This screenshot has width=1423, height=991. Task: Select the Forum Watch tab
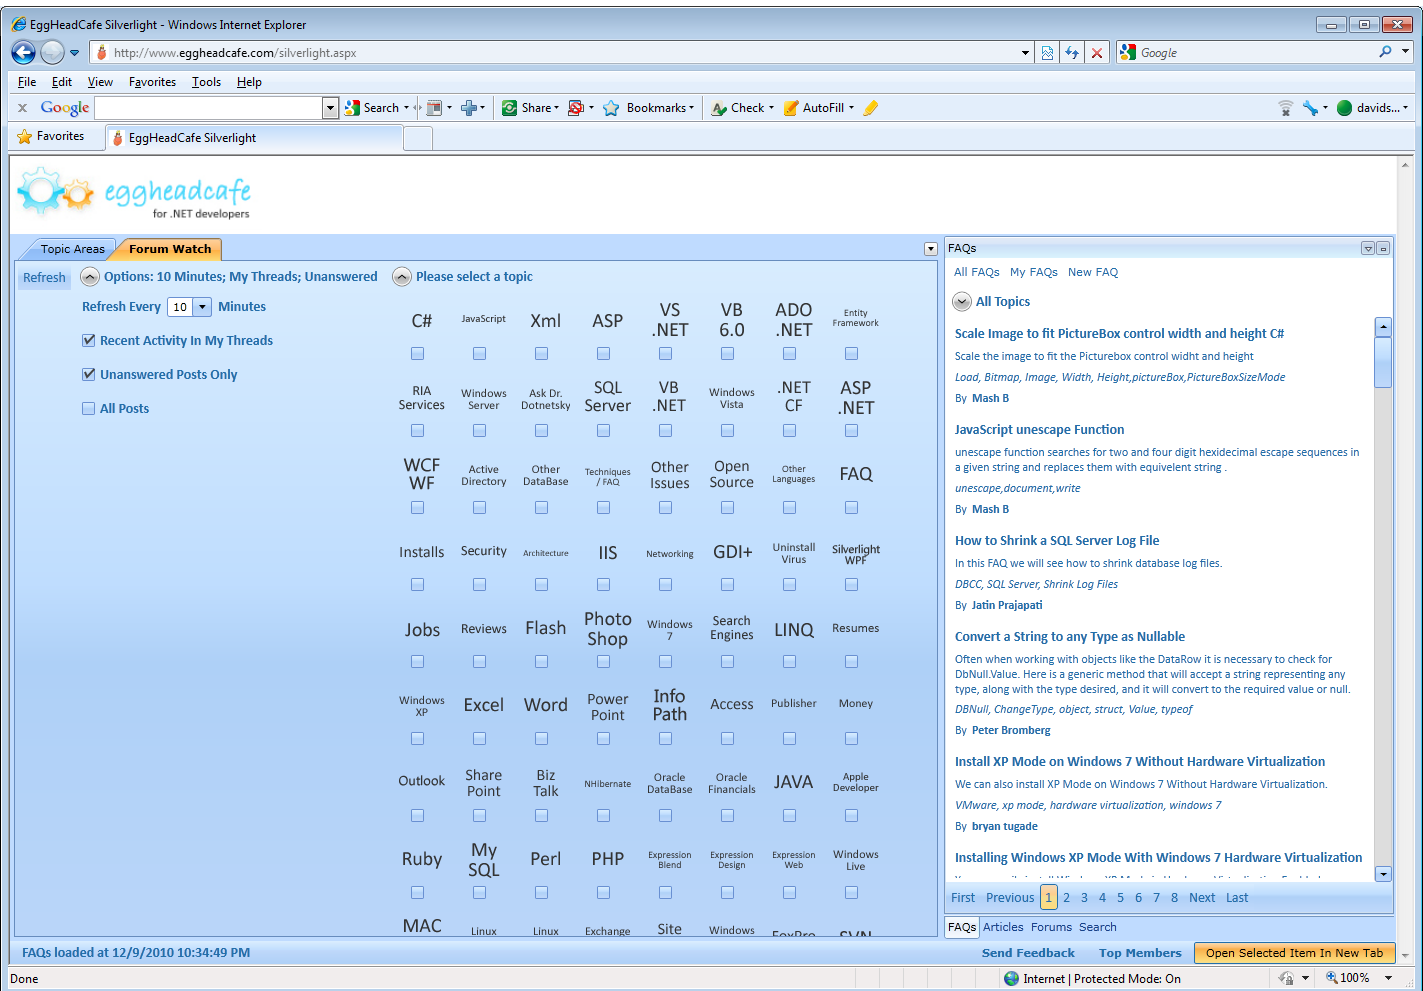pos(170,249)
